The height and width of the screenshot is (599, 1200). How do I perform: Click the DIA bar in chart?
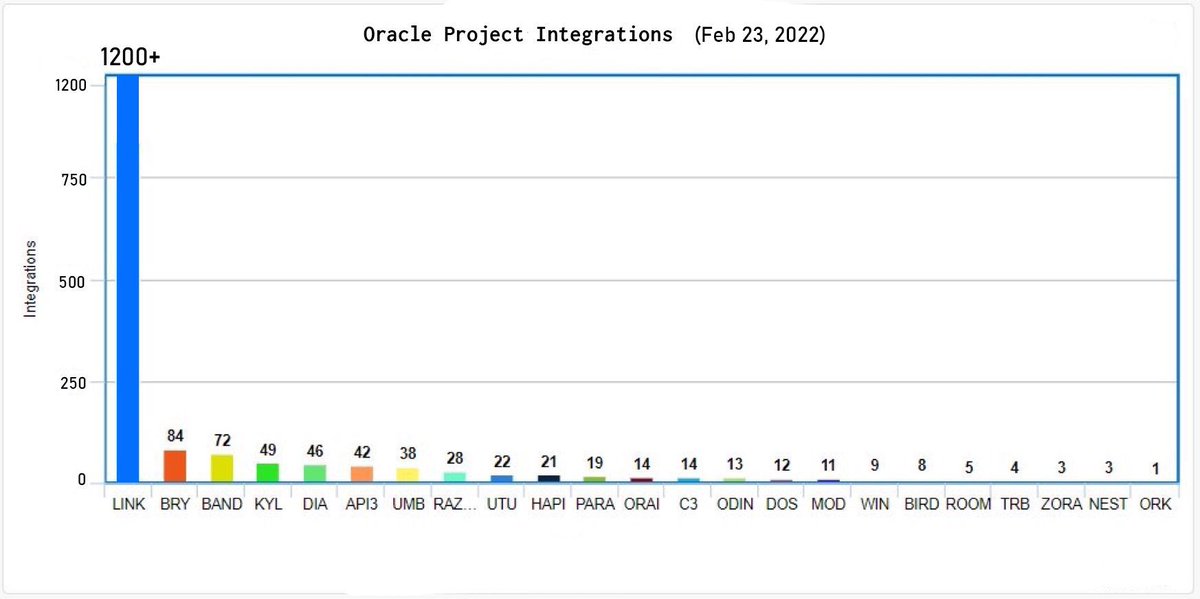(315, 474)
